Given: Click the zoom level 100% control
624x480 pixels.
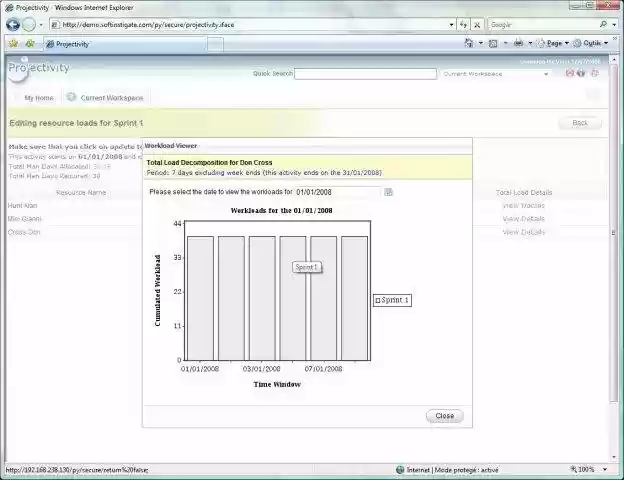Looking at the screenshot, I should [582, 470].
